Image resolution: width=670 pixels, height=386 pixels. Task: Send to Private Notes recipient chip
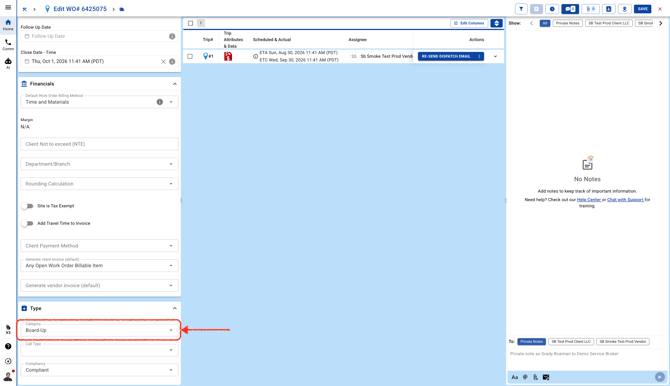click(x=532, y=342)
